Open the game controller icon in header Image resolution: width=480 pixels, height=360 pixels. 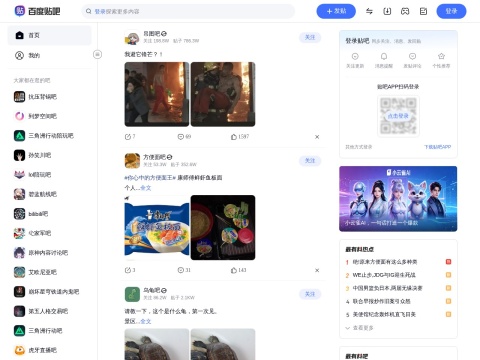[405, 11]
